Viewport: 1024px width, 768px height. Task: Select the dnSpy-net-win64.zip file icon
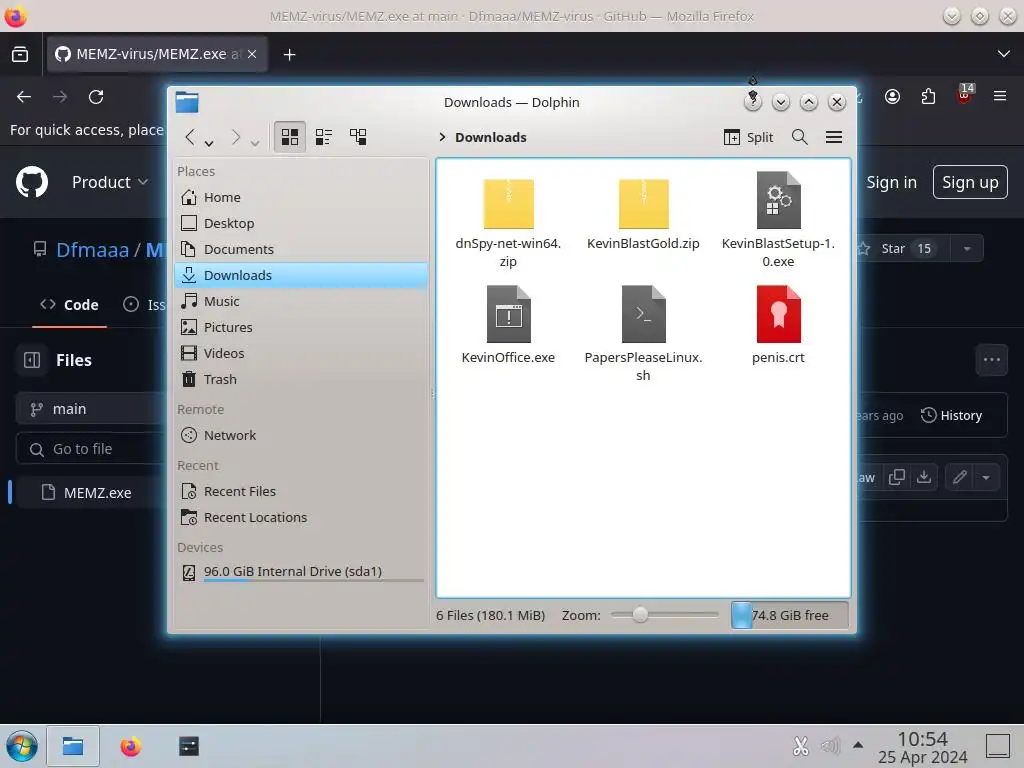(x=508, y=204)
